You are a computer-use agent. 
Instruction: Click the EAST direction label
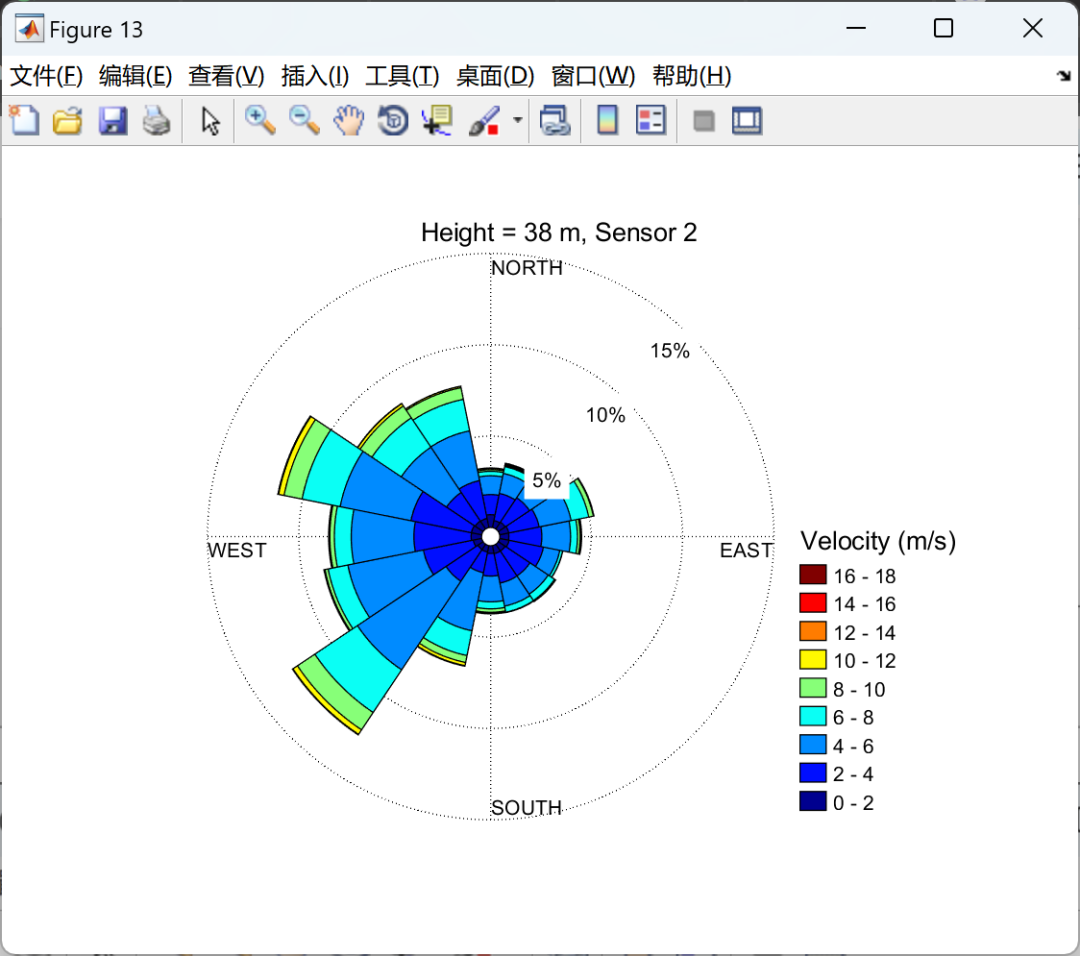click(x=746, y=550)
